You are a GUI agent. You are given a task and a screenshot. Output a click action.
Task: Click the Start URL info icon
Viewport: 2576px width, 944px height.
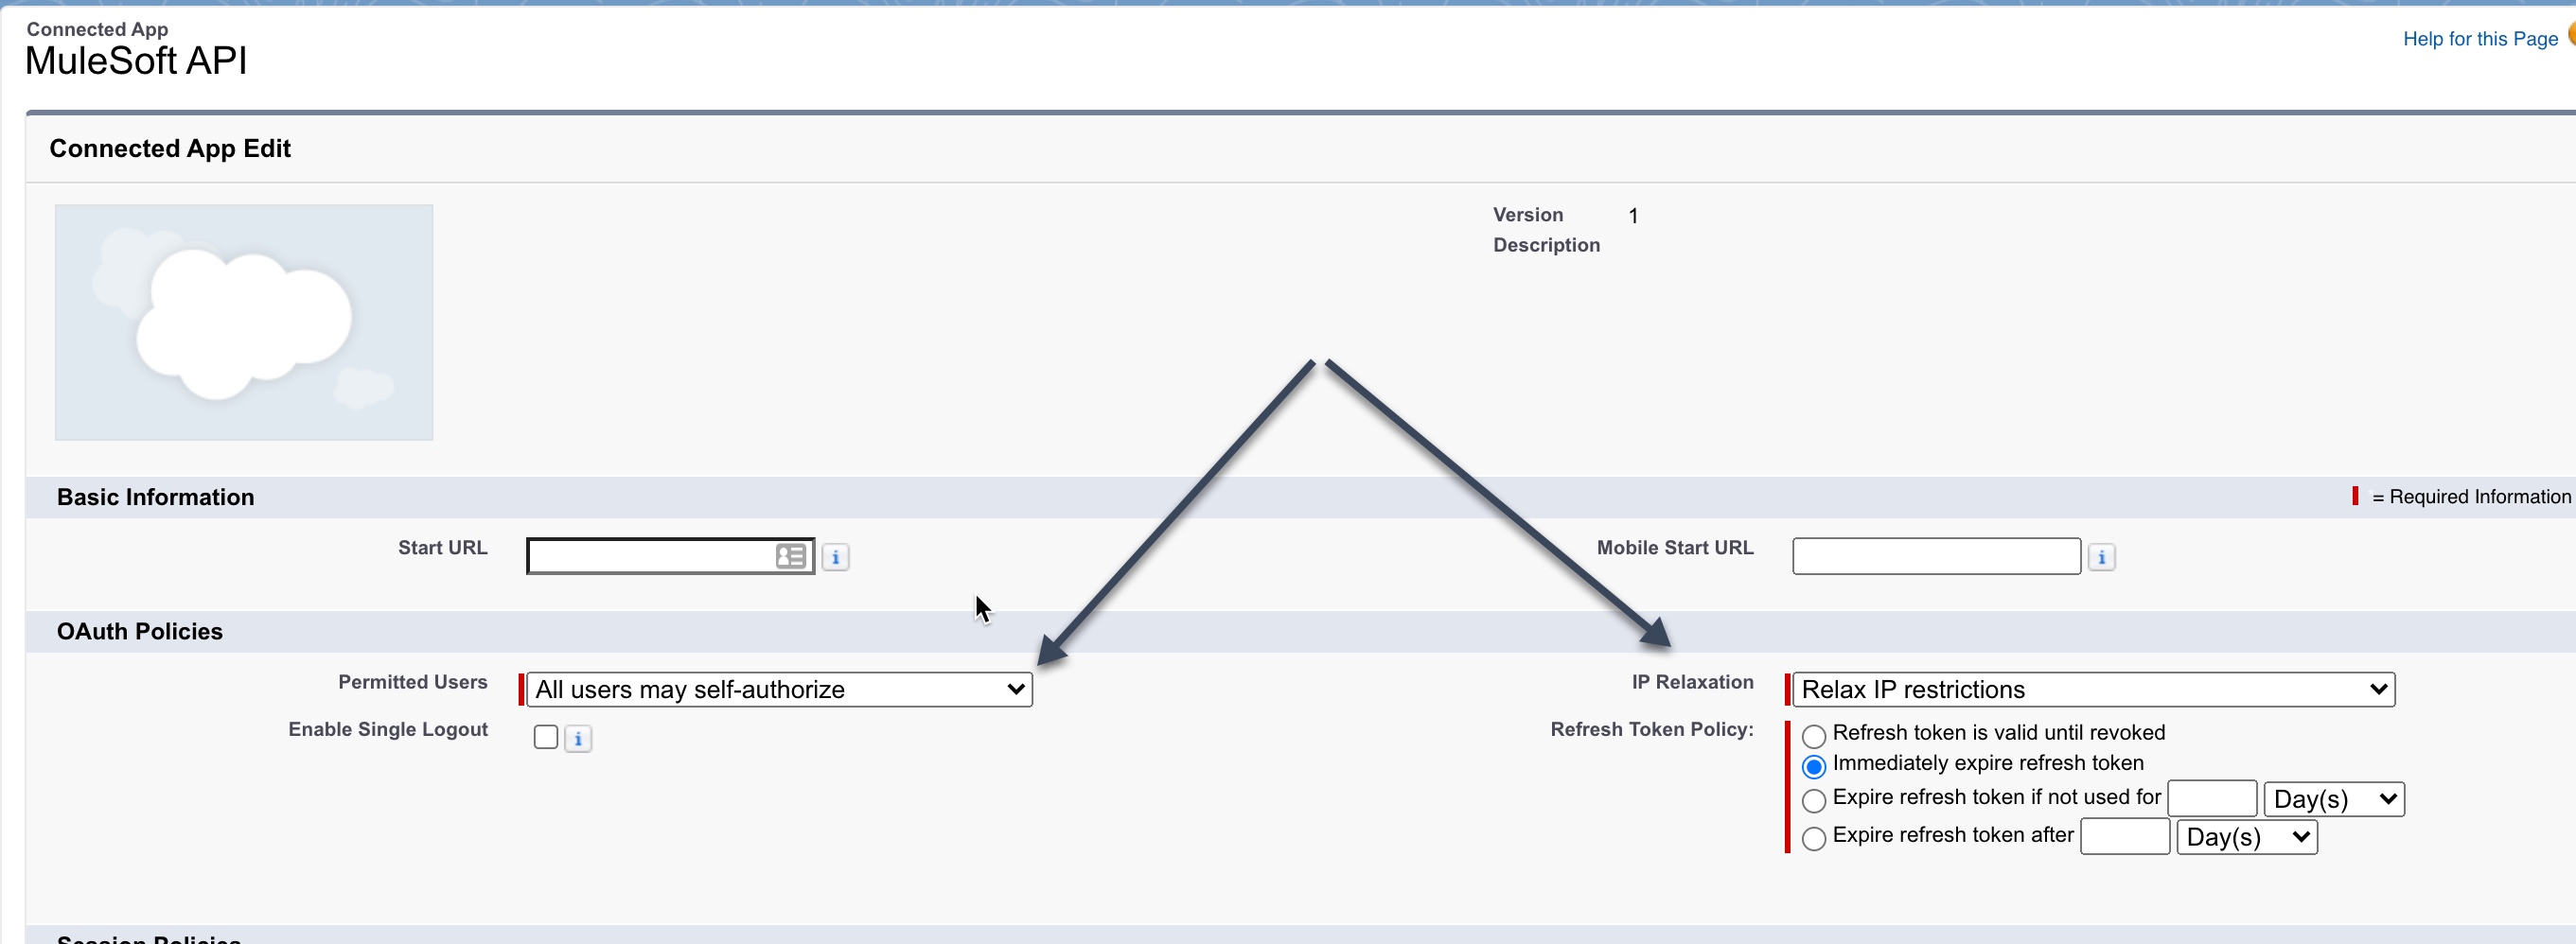pos(835,557)
